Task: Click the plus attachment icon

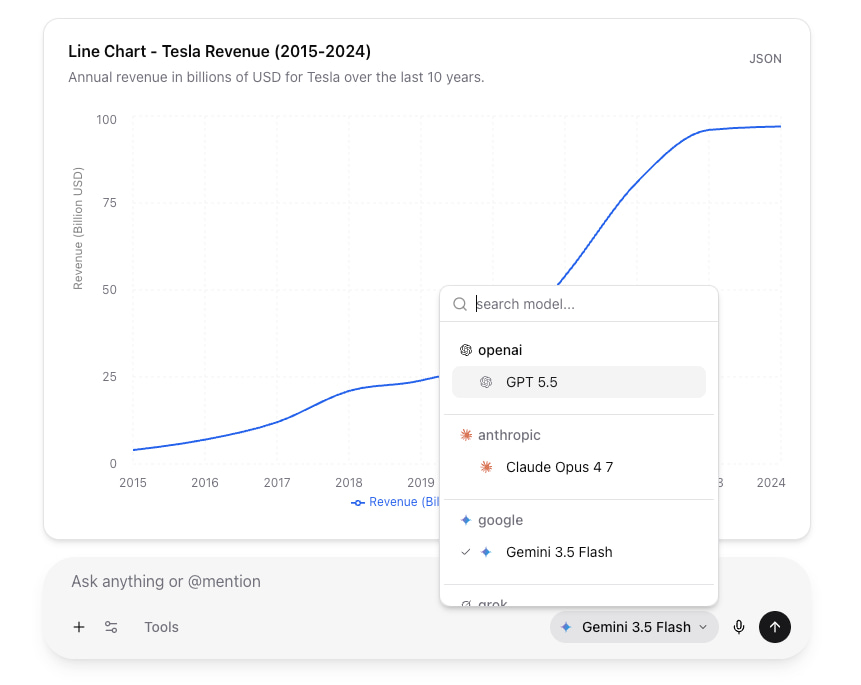Action: pos(79,627)
